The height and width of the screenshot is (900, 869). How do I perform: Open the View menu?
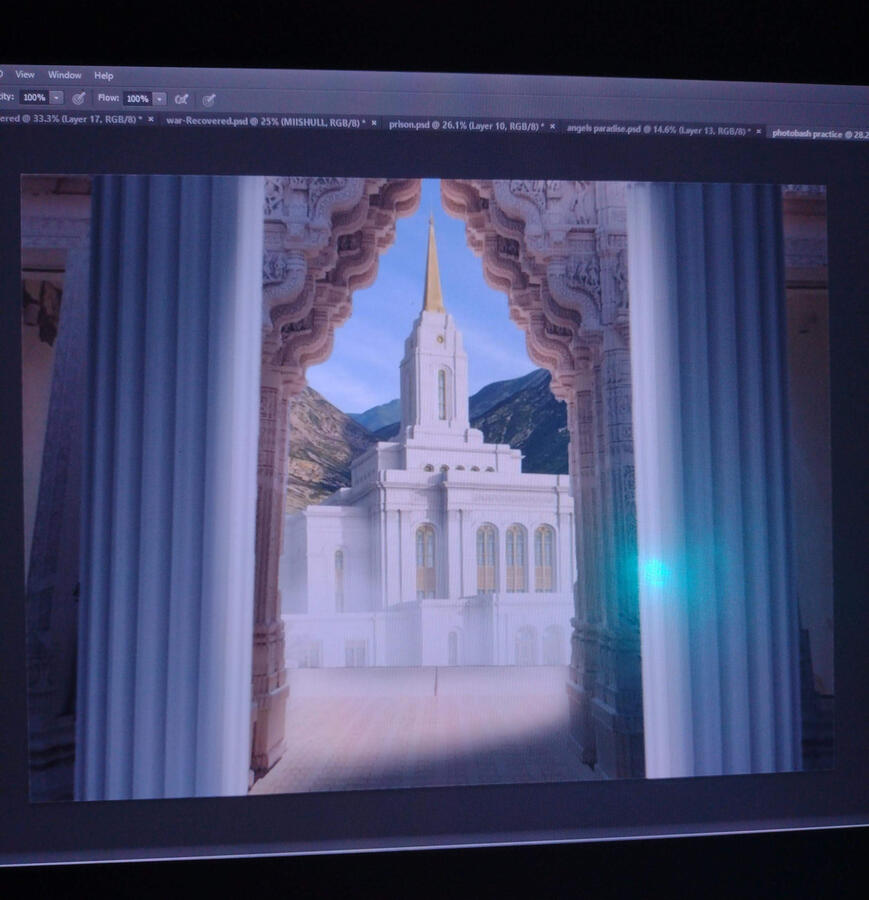click(x=25, y=75)
